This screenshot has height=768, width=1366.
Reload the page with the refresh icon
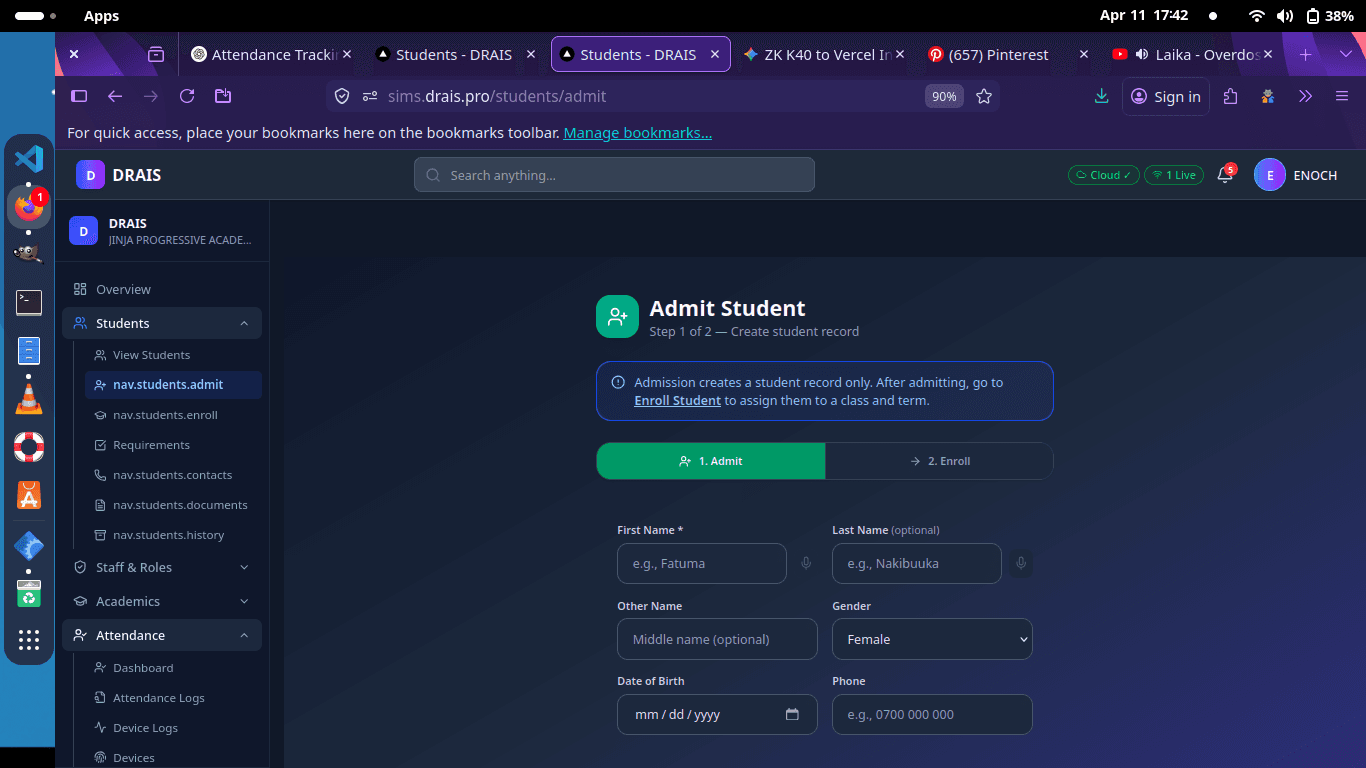(186, 96)
